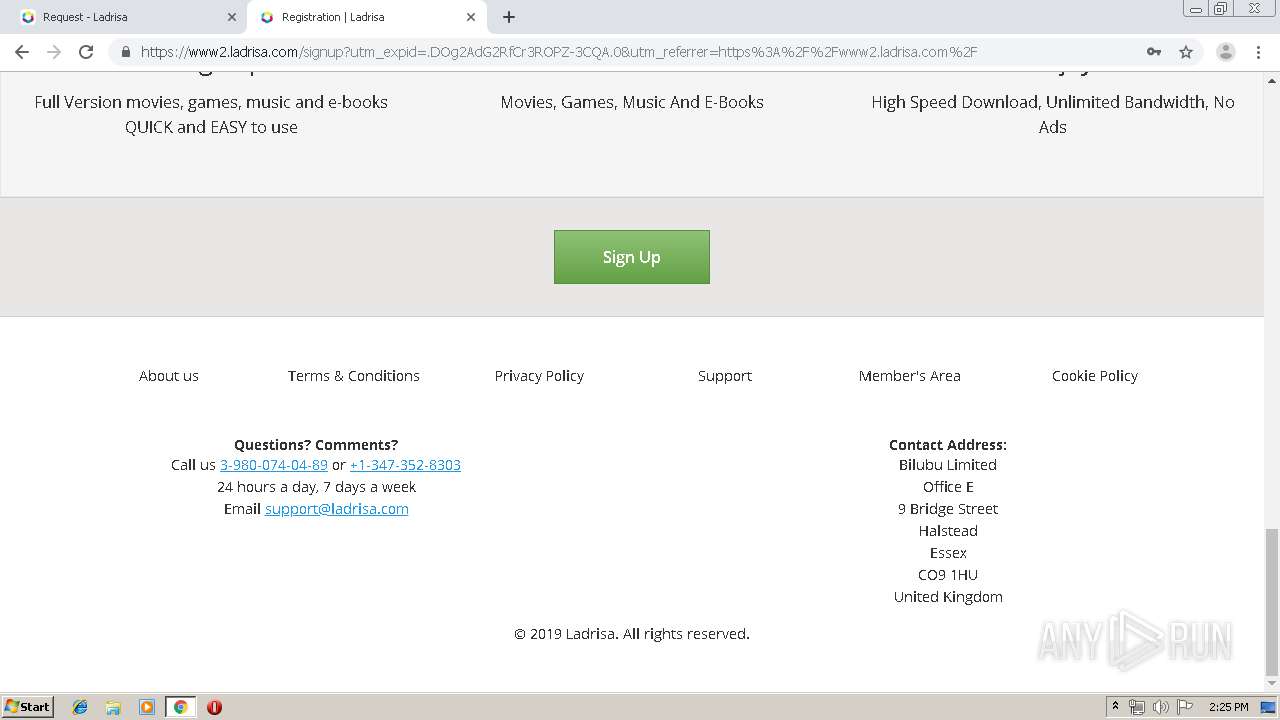This screenshot has width=1280, height=720.
Task: Open the network tray icon
Action: 1137,707
